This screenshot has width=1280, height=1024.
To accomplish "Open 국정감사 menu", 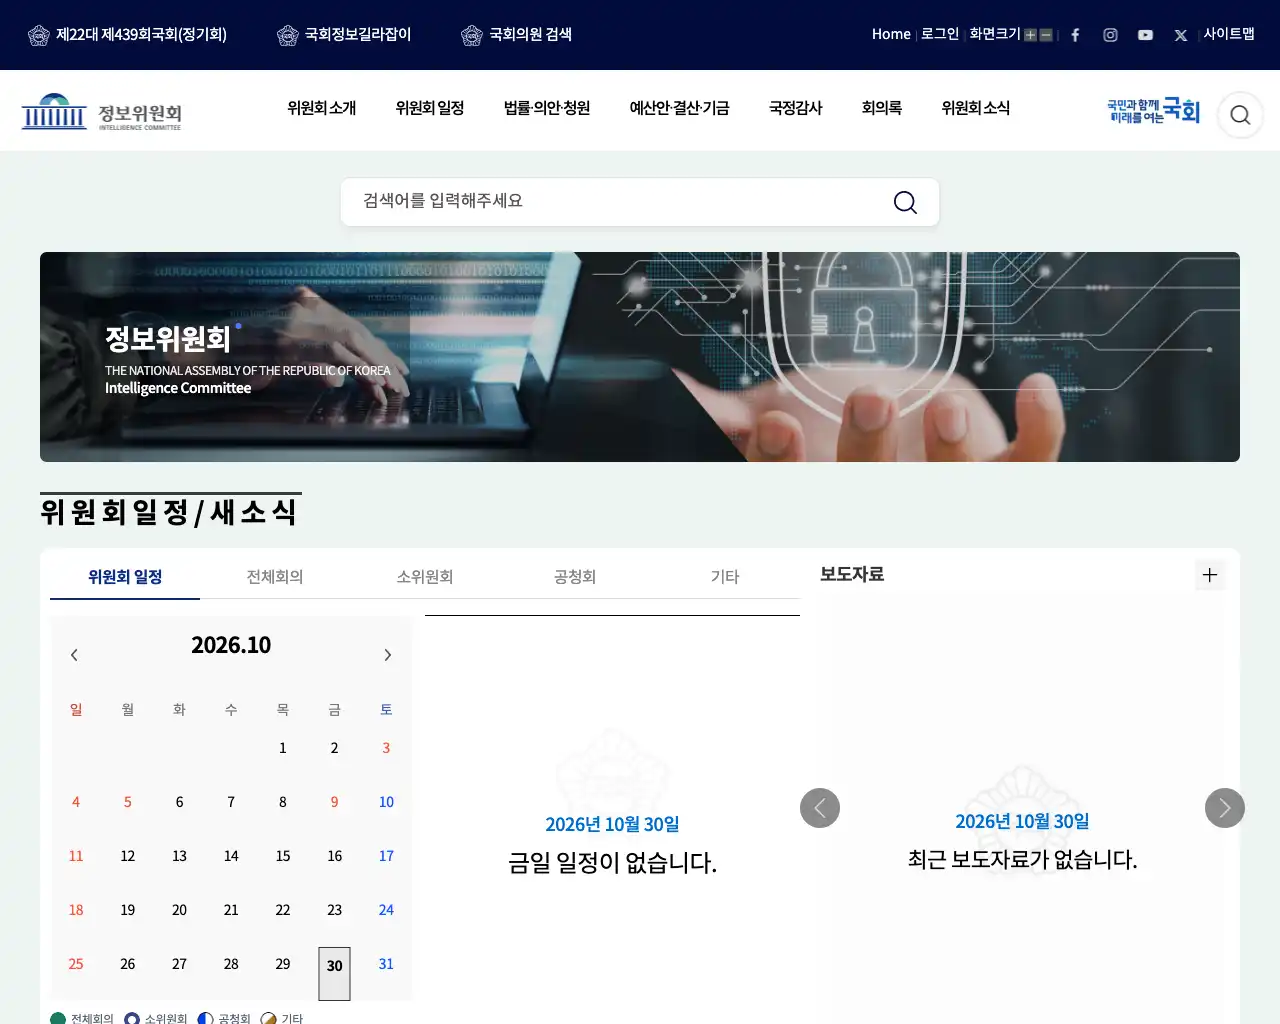I will 796,108.
